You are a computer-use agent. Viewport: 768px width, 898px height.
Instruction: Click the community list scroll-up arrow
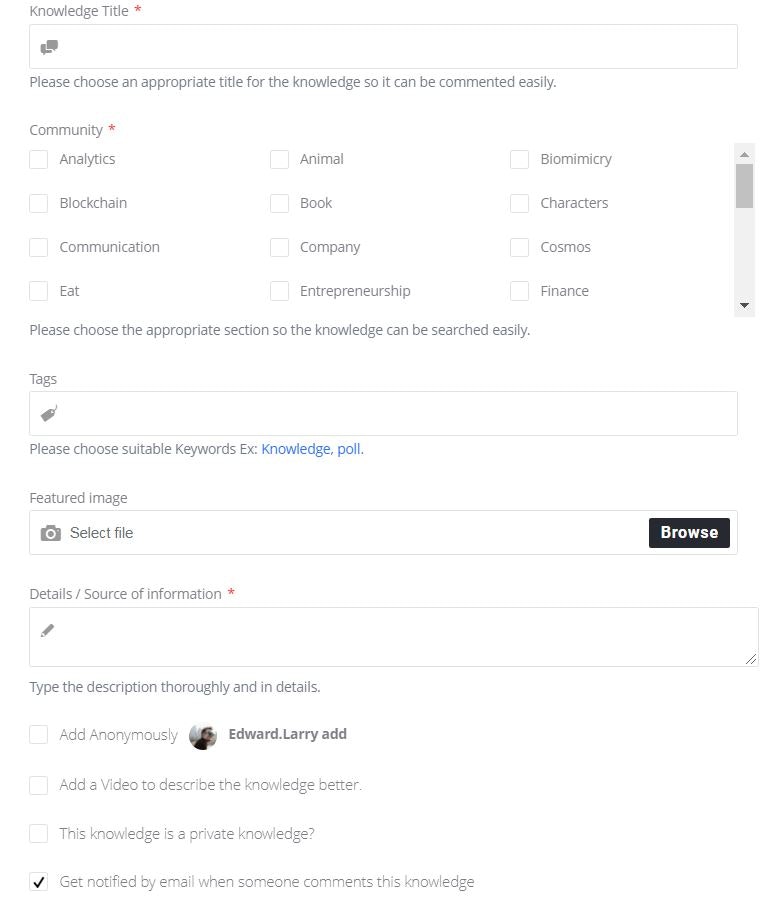pyautogui.click(x=744, y=154)
